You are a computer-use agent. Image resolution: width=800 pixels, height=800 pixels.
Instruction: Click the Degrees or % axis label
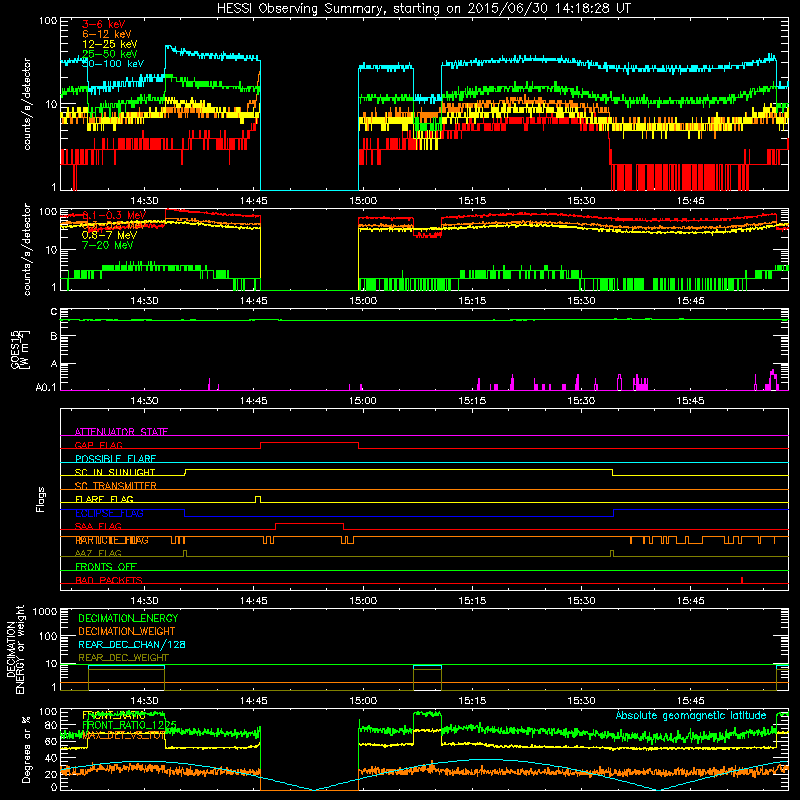click(27, 749)
